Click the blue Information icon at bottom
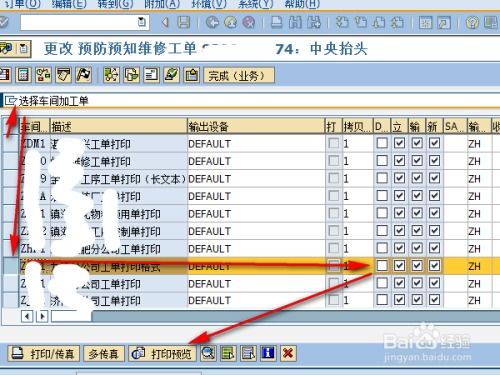The height and width of the screenshot is (375, 500). 268,353
